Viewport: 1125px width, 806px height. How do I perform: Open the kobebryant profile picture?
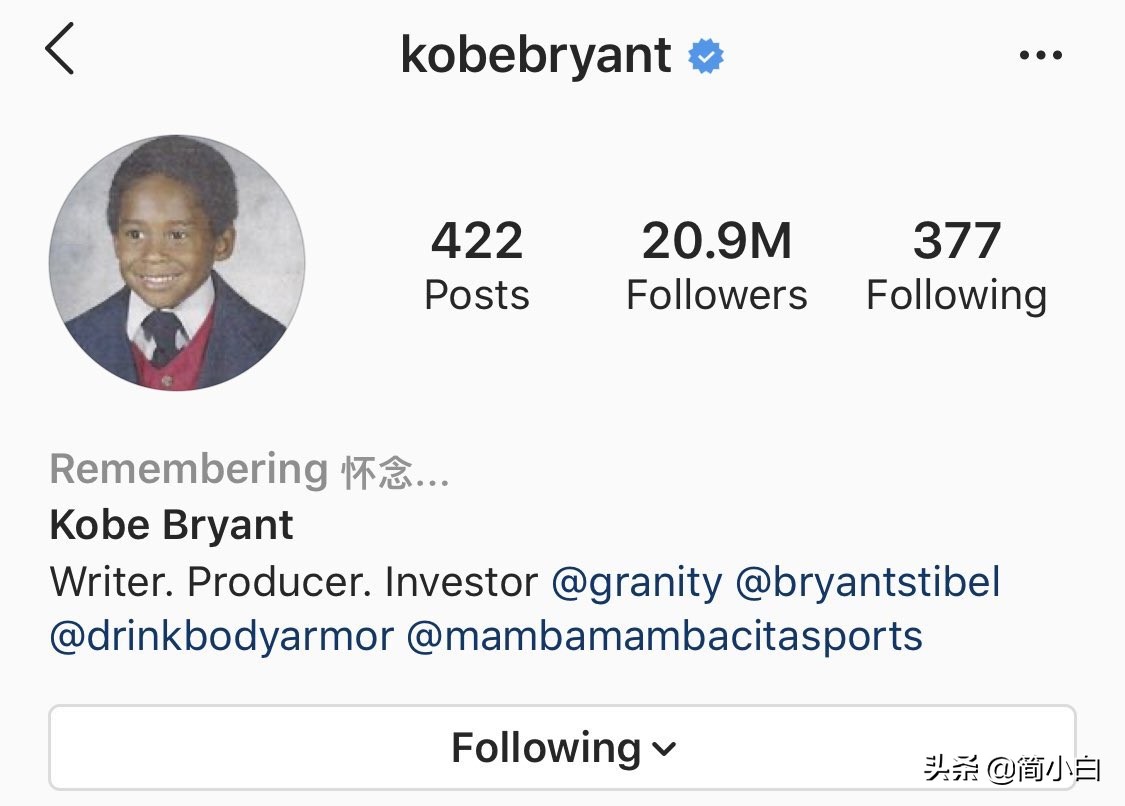177,263
